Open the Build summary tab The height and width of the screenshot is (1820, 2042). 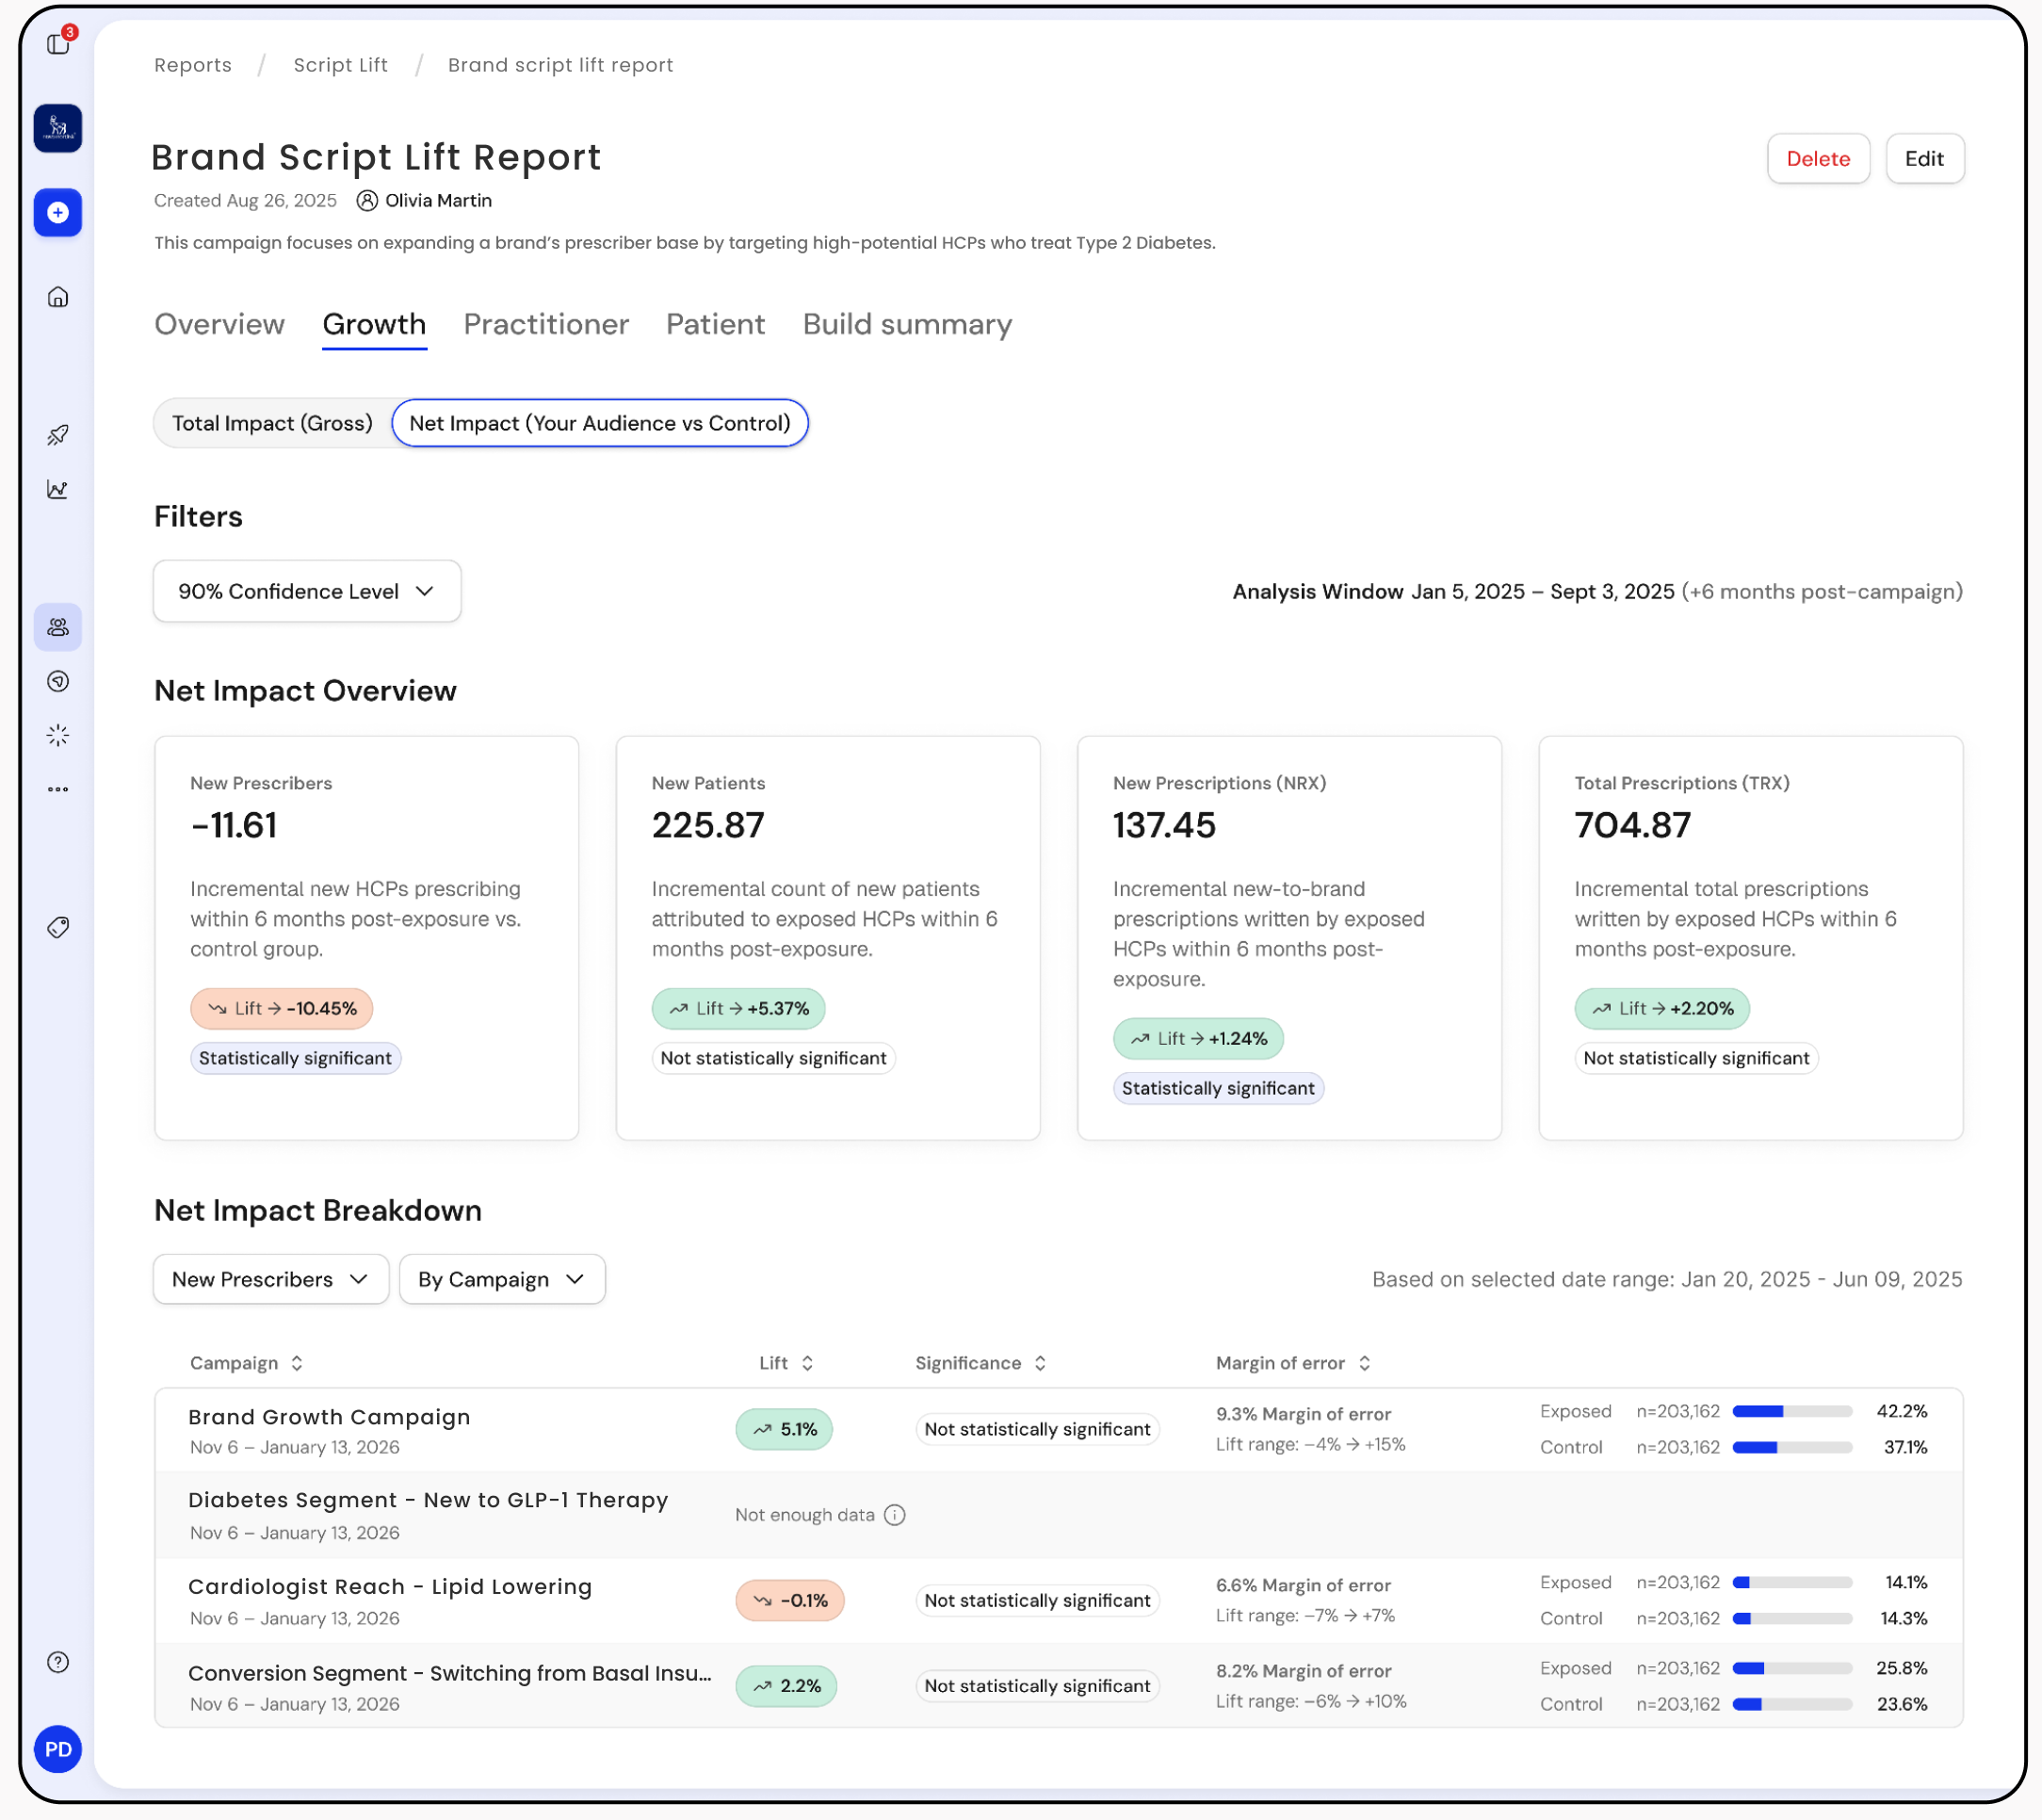click(x=907, y=324)
